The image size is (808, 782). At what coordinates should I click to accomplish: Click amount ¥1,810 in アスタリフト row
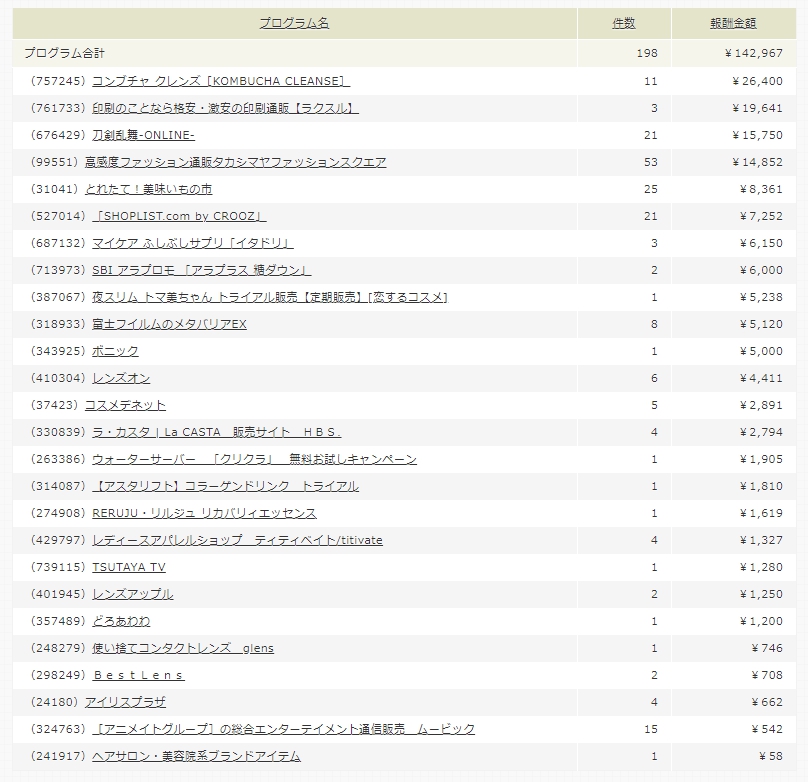pyautogui.click(x=761, y=486)
